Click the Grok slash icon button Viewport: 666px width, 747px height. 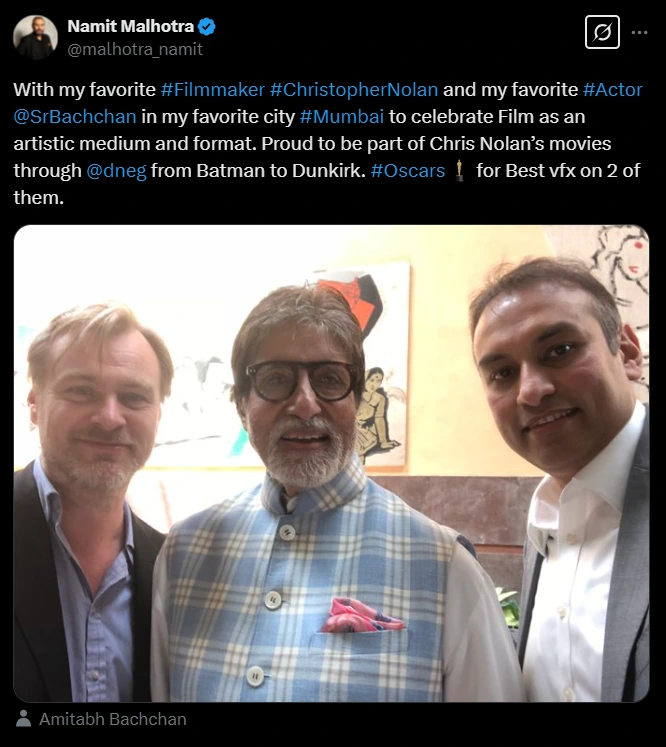pyautogui.click(x=602, y=32)
